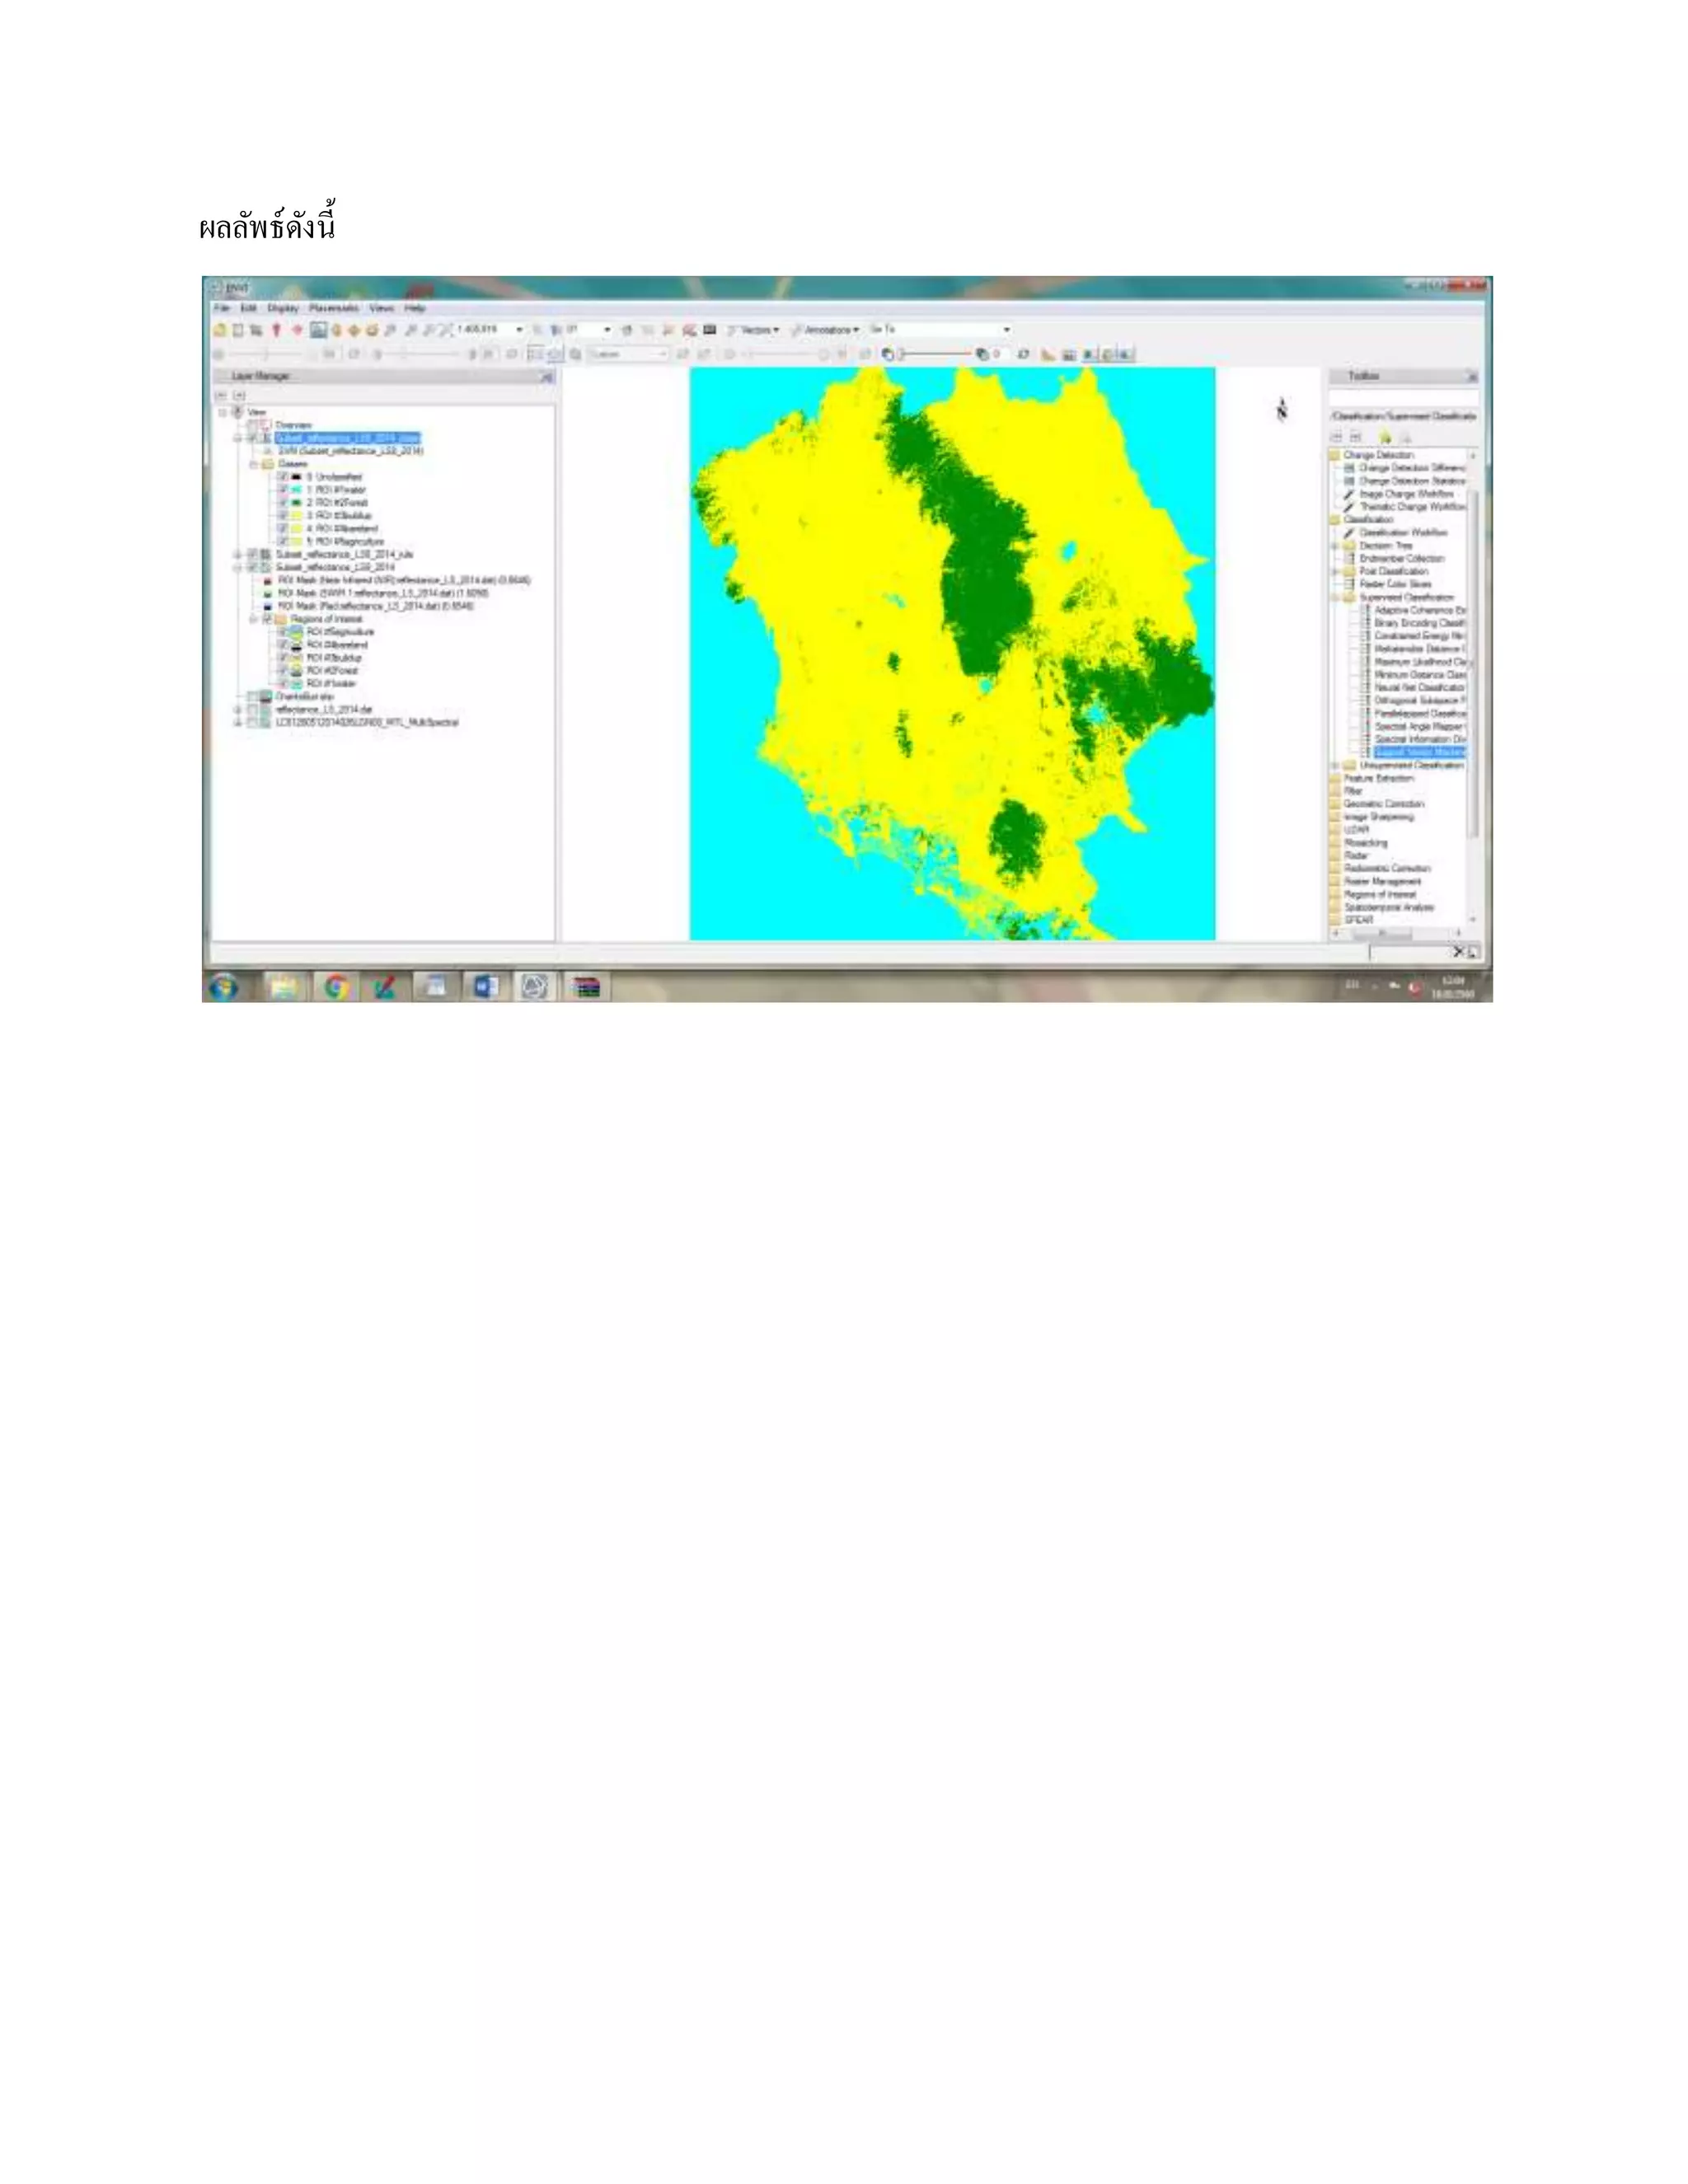The image size is (1688, 2184).
Task: Uncheck the Unclassified class checkbox
Action: pyautogui.click(x=283, y=477)
